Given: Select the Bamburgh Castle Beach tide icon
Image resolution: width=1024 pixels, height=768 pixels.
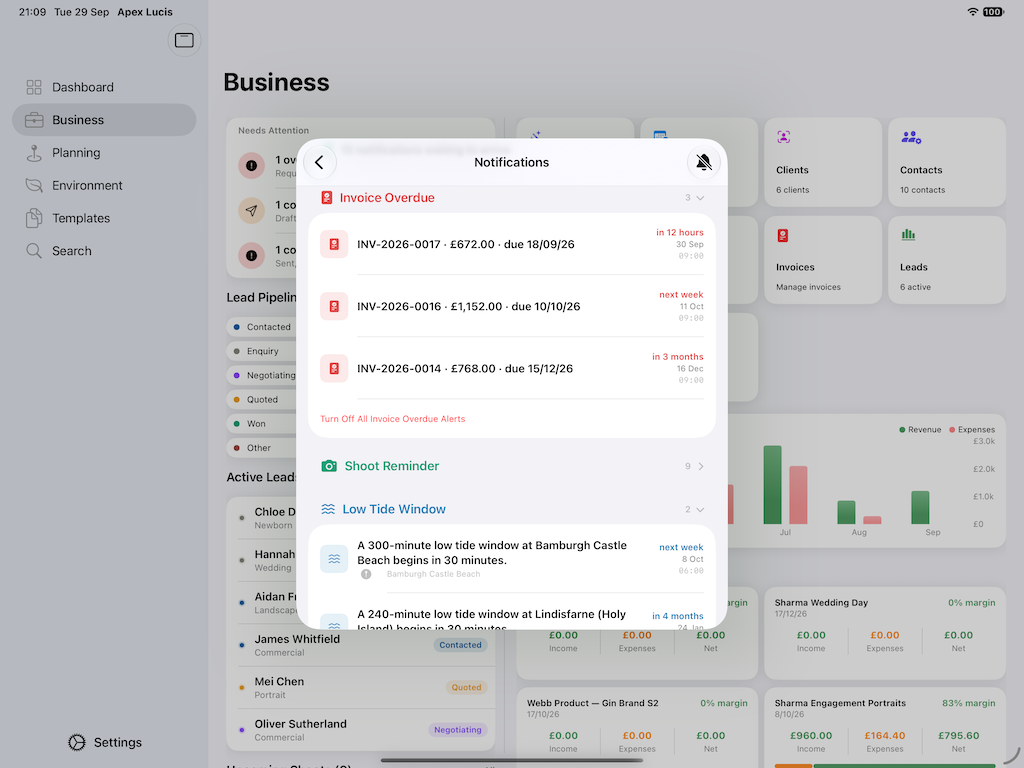Looking at the screenshot, I should coord(334,559).
